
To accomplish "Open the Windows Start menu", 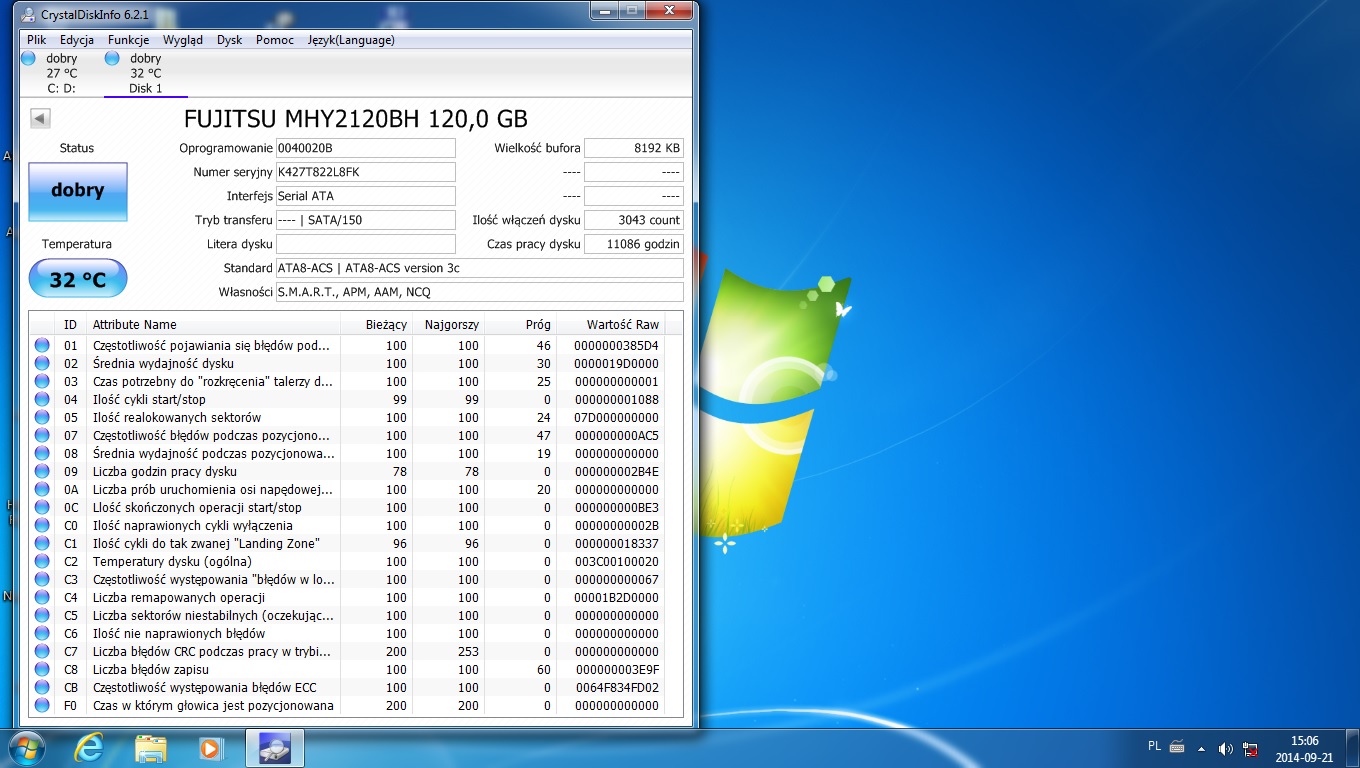I will pos(26,748).
